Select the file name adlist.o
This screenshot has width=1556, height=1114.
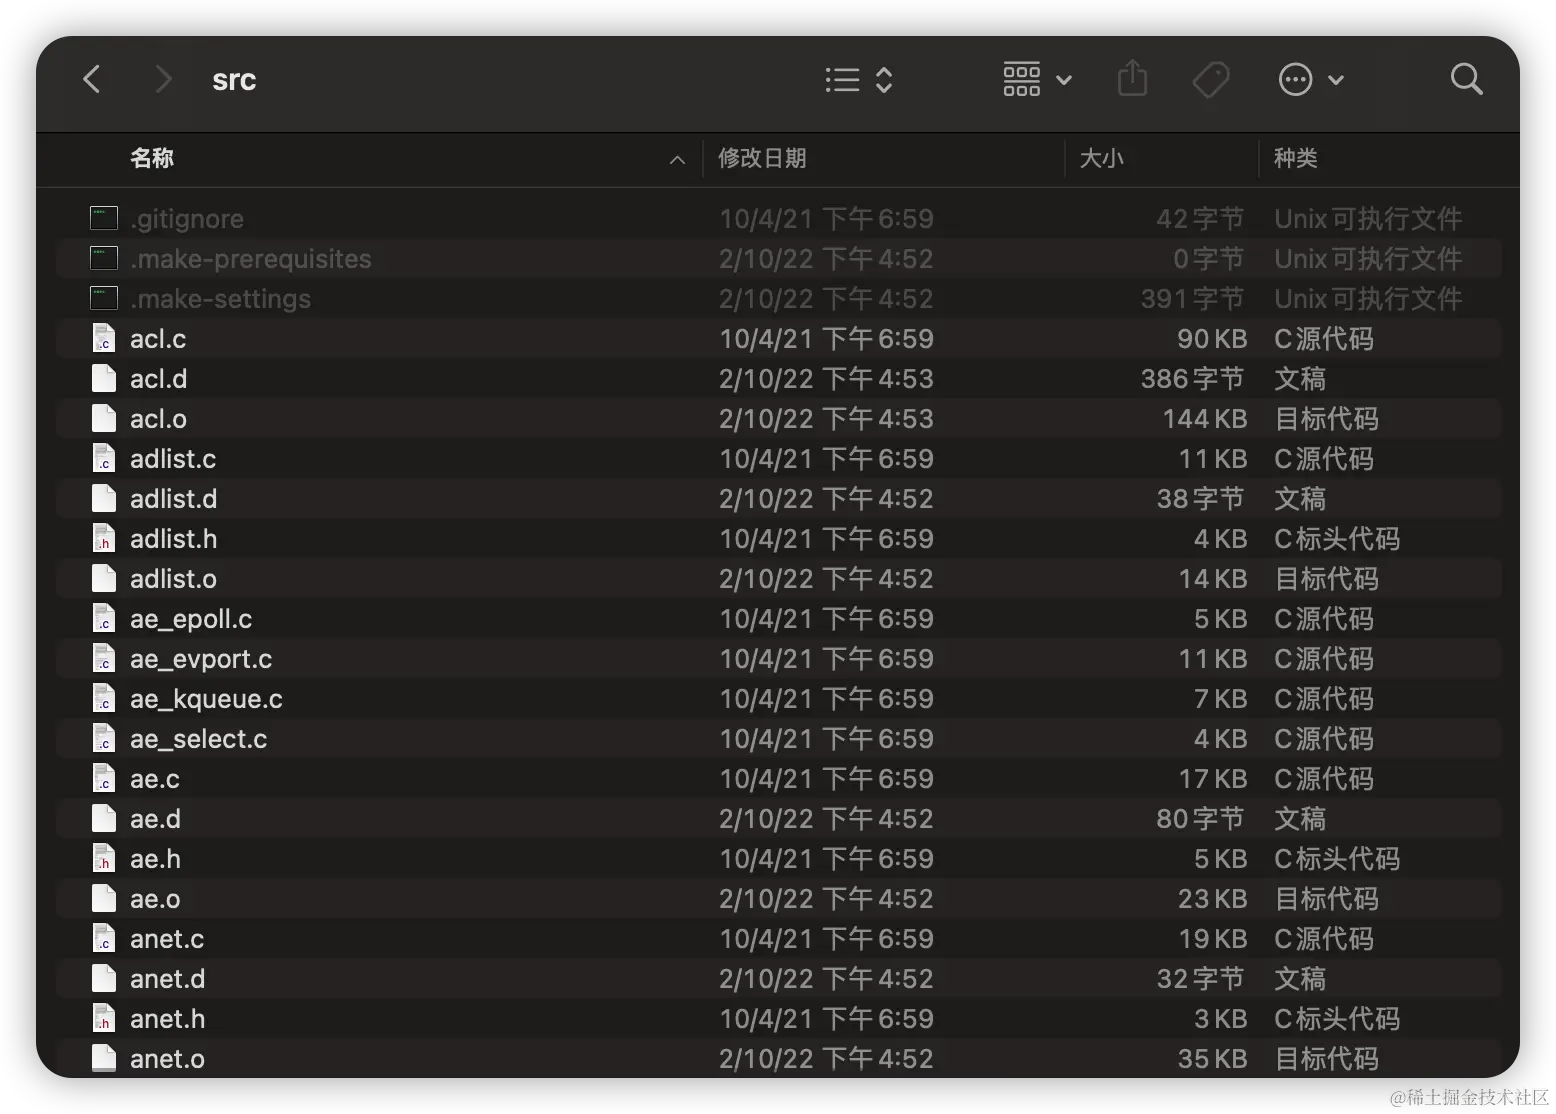coord(174,579)
